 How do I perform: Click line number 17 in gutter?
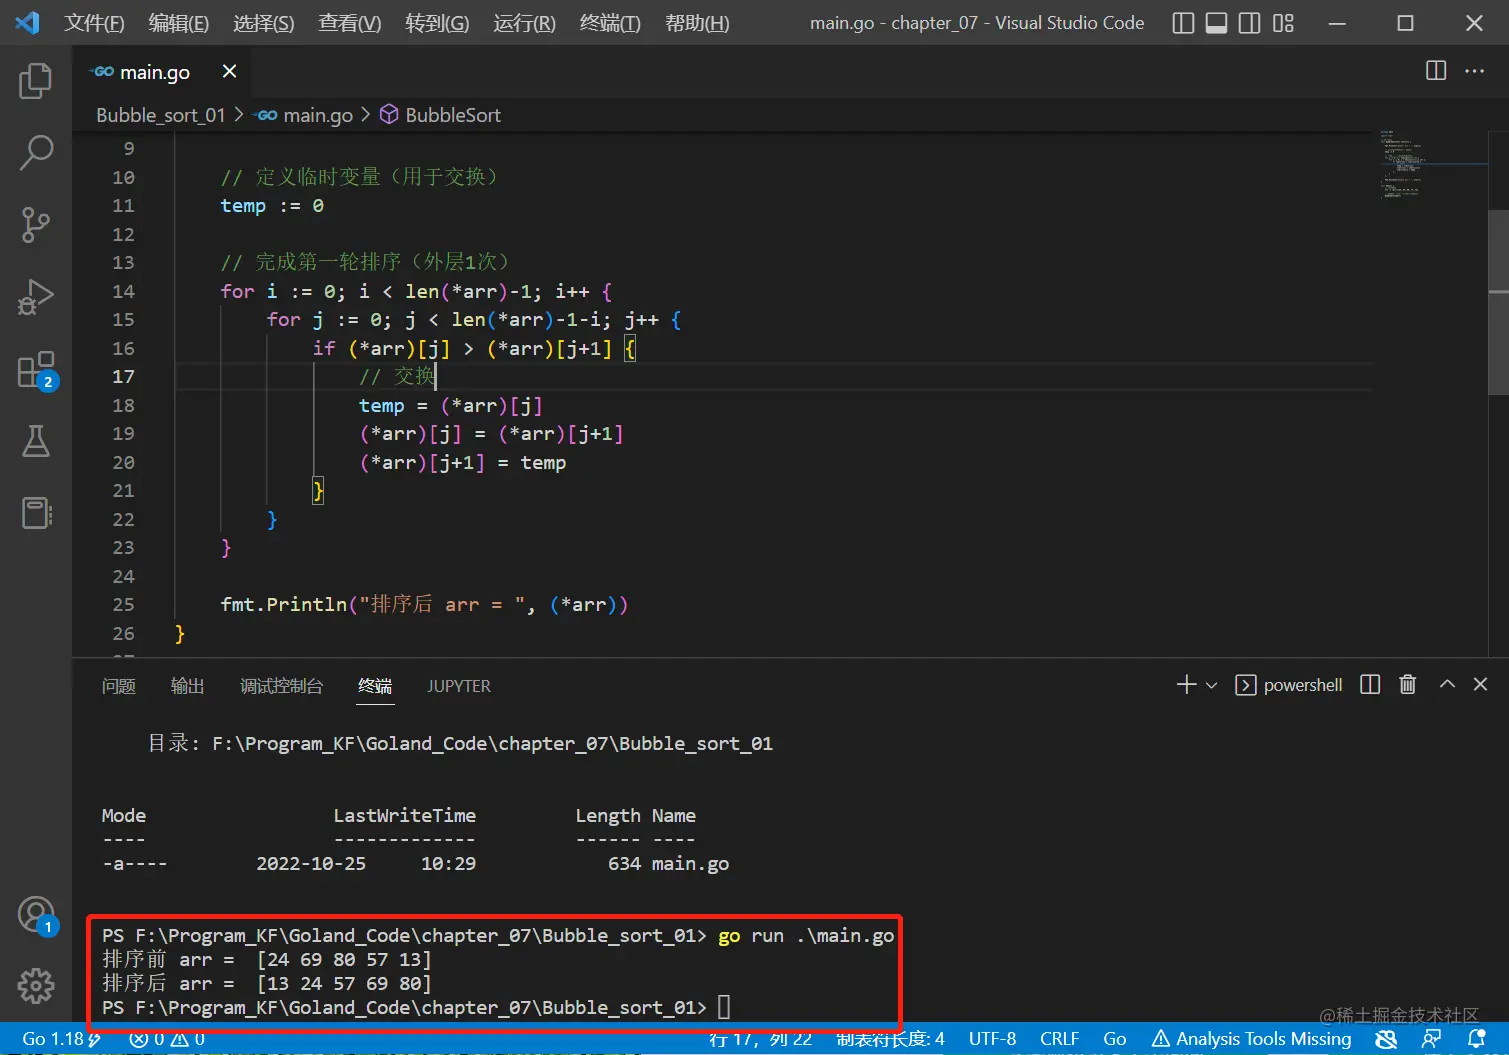123,376
